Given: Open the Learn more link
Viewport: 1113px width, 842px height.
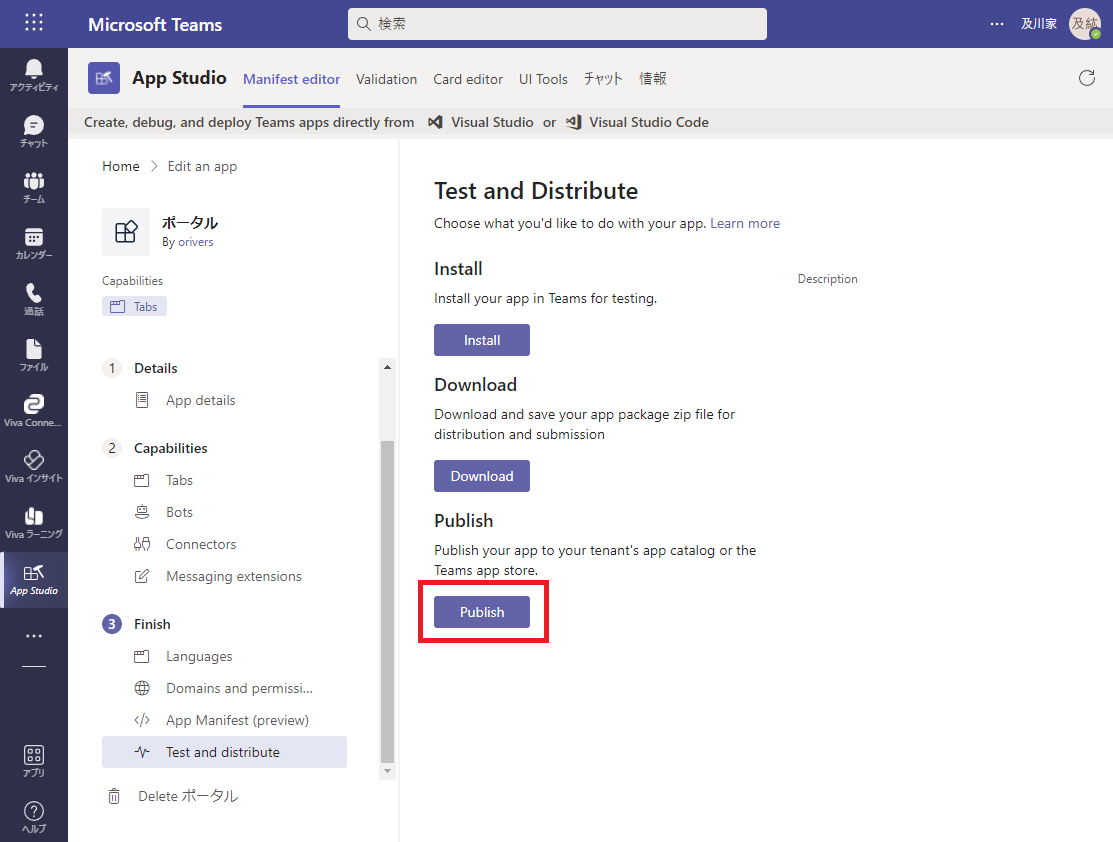Looking at the screenshot, I should 745,223.
